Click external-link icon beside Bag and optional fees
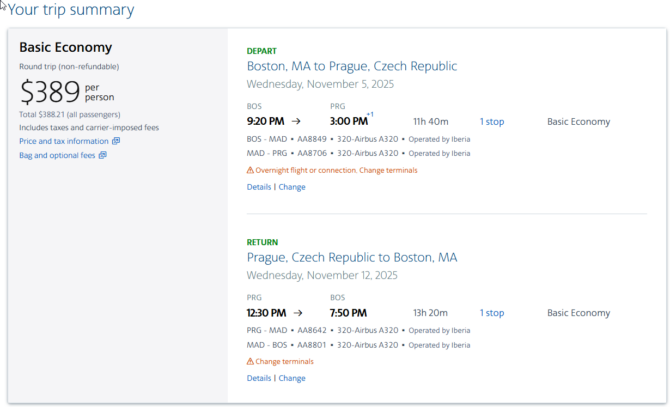Viewport: 670px width, 407px height. pos(103,155)
